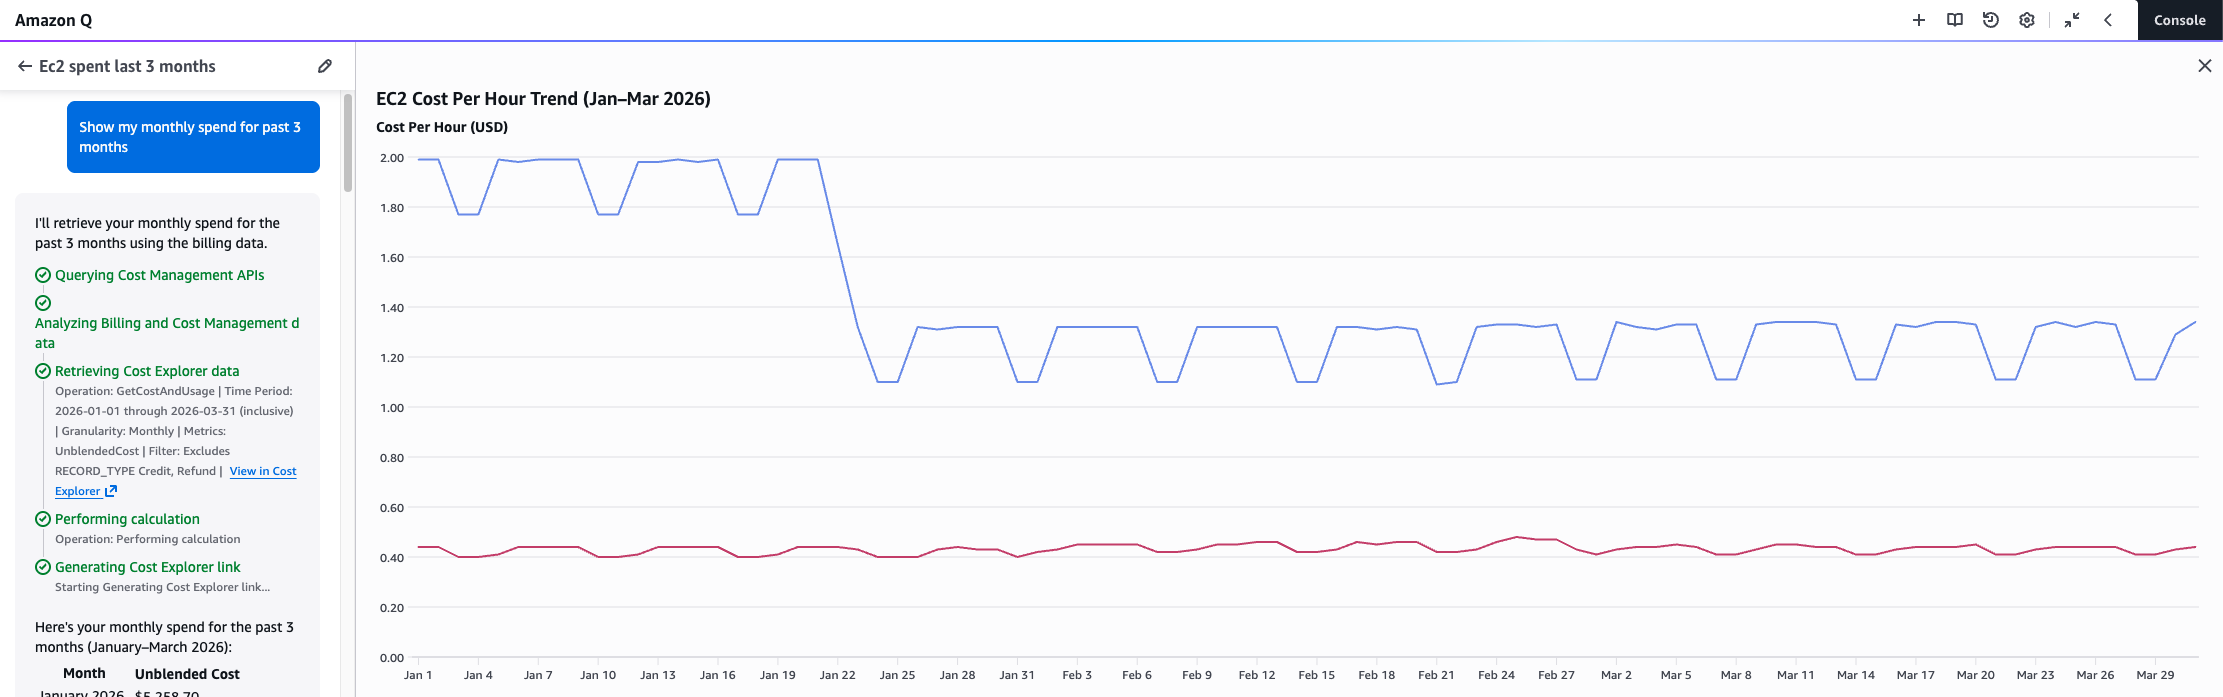The image size is (2223, 697).
Task: Click the inward-arrows minimize panel icon
Action: [x=2072, y=20]
